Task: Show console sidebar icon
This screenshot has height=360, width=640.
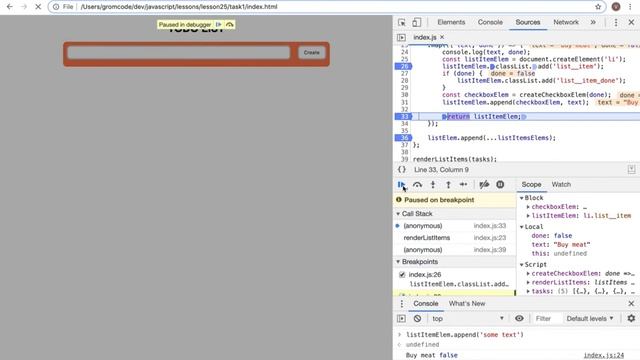Action: tap(401, 318)
